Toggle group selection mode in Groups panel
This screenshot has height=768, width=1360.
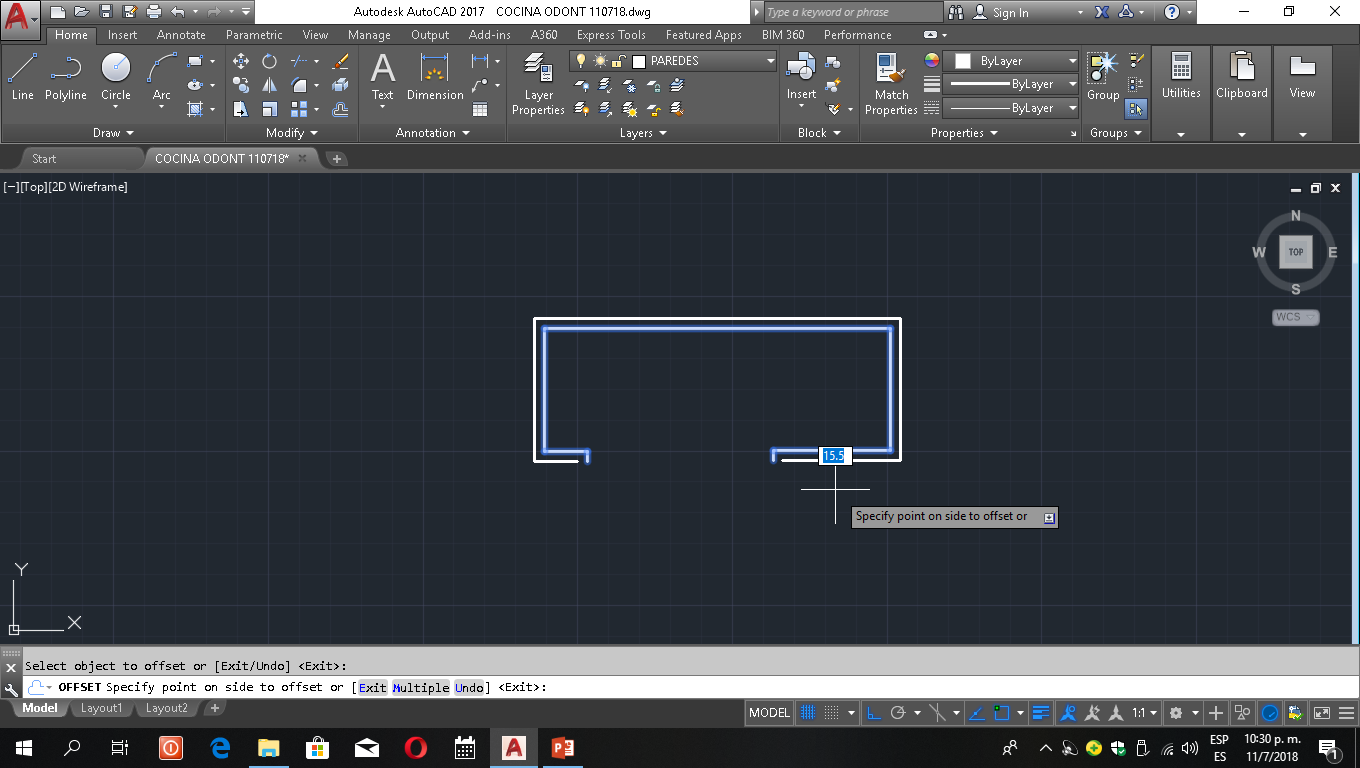(1136, 108)
